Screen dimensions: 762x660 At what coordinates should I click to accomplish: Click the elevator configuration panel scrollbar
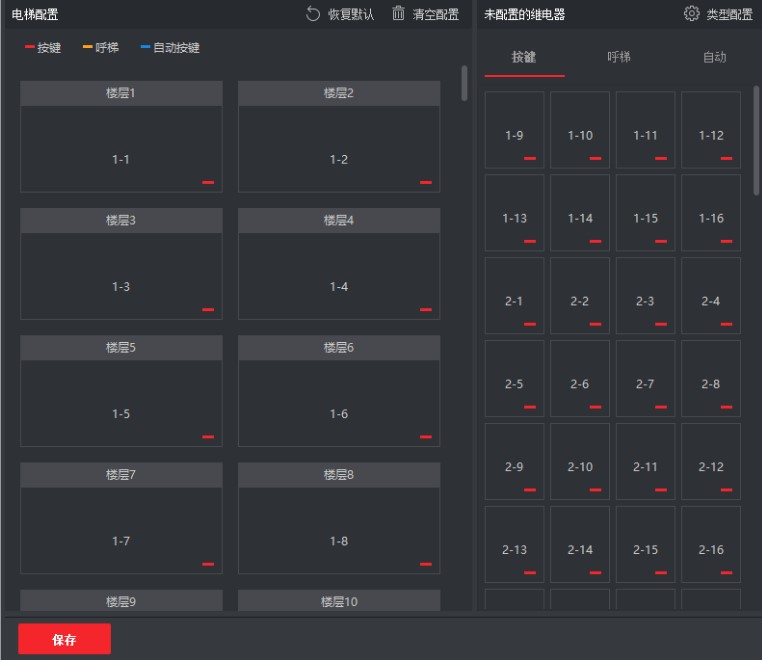(x=464, y=84)
